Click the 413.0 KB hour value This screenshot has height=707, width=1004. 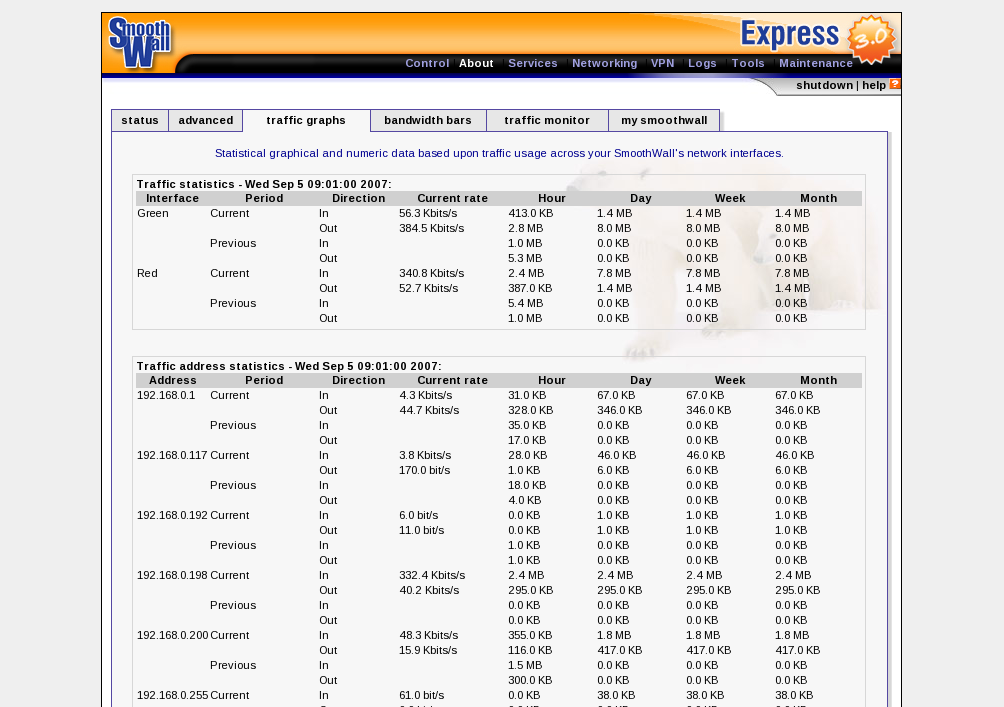click(x=531, y=213)
